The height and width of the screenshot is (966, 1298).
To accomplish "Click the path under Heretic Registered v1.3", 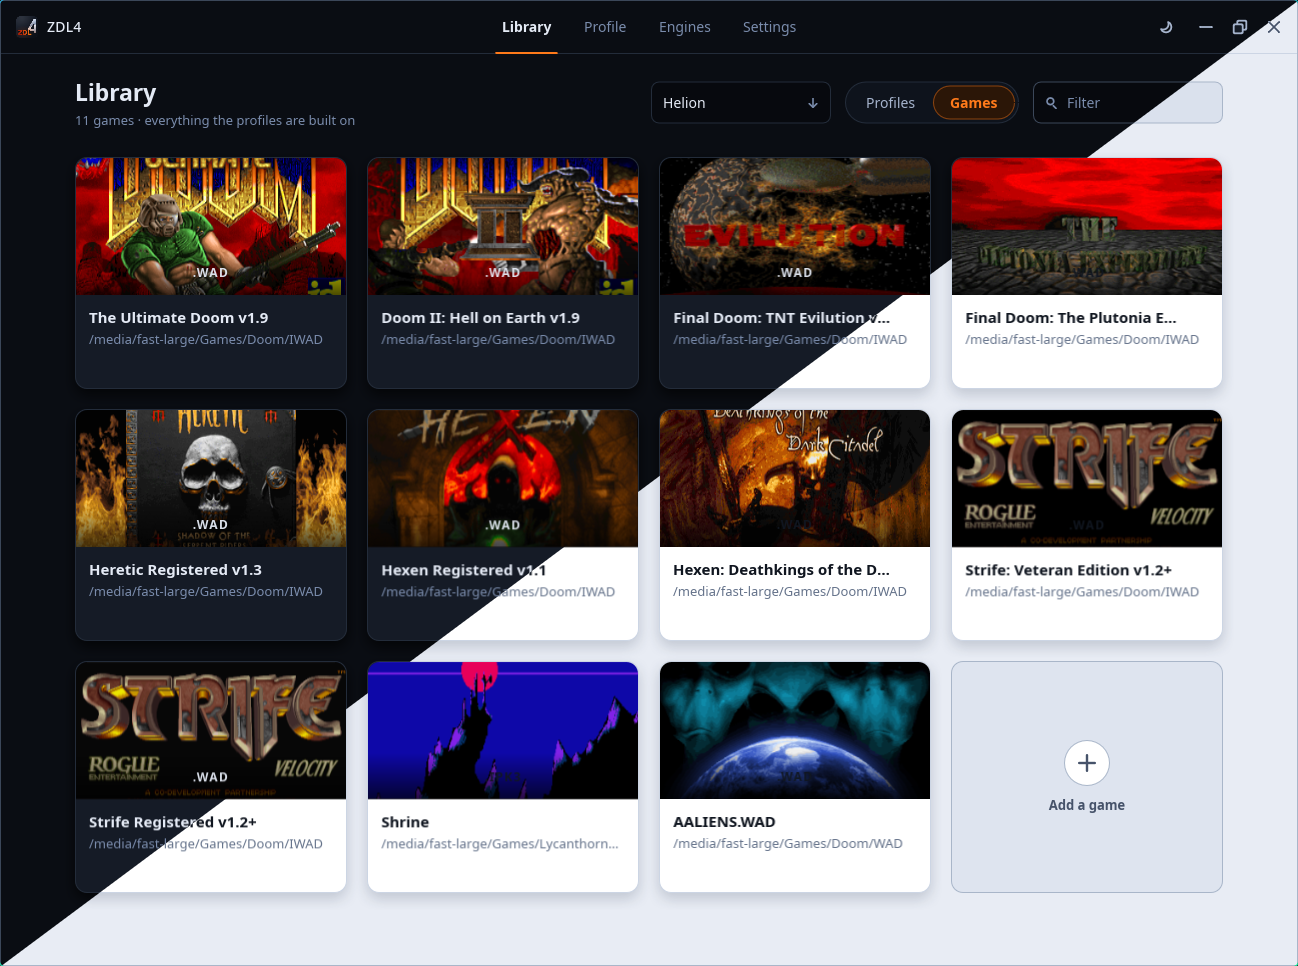I will 206,592.
